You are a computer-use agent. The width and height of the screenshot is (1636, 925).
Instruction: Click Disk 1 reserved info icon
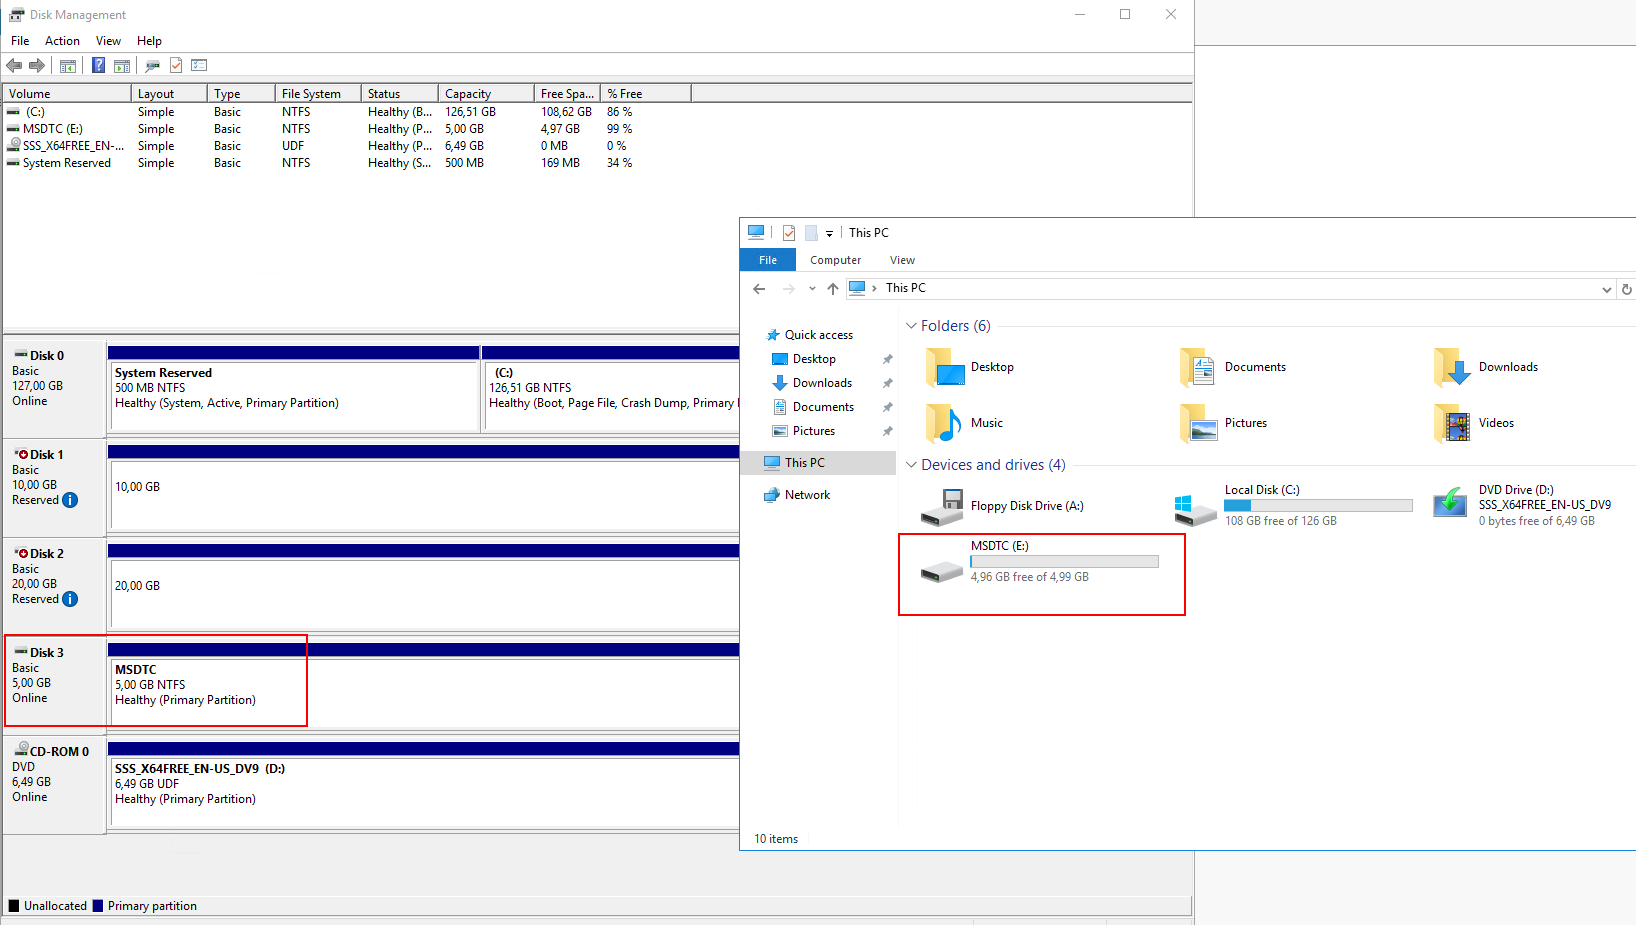point(70,500)
